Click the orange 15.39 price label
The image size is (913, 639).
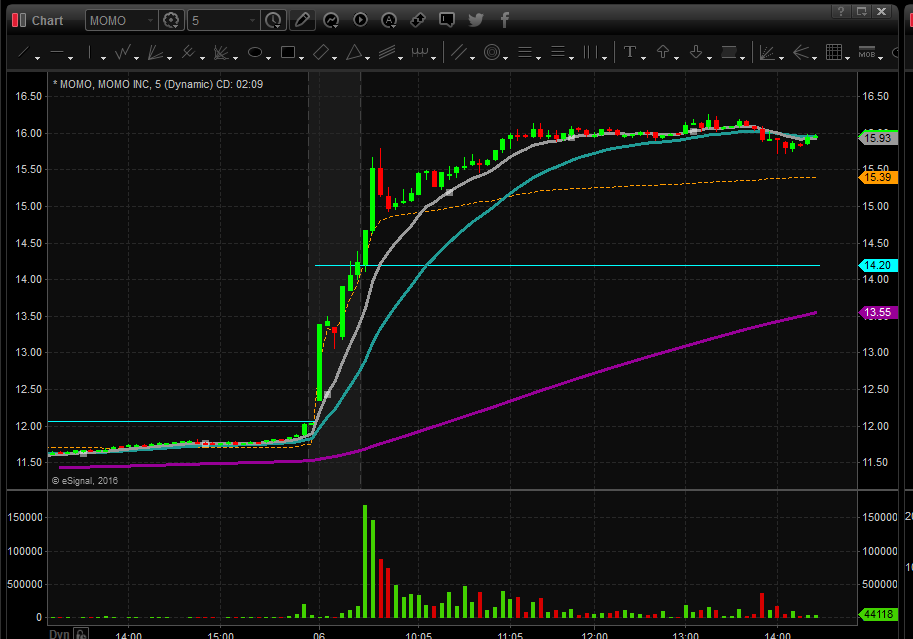(x=878, y=177)
